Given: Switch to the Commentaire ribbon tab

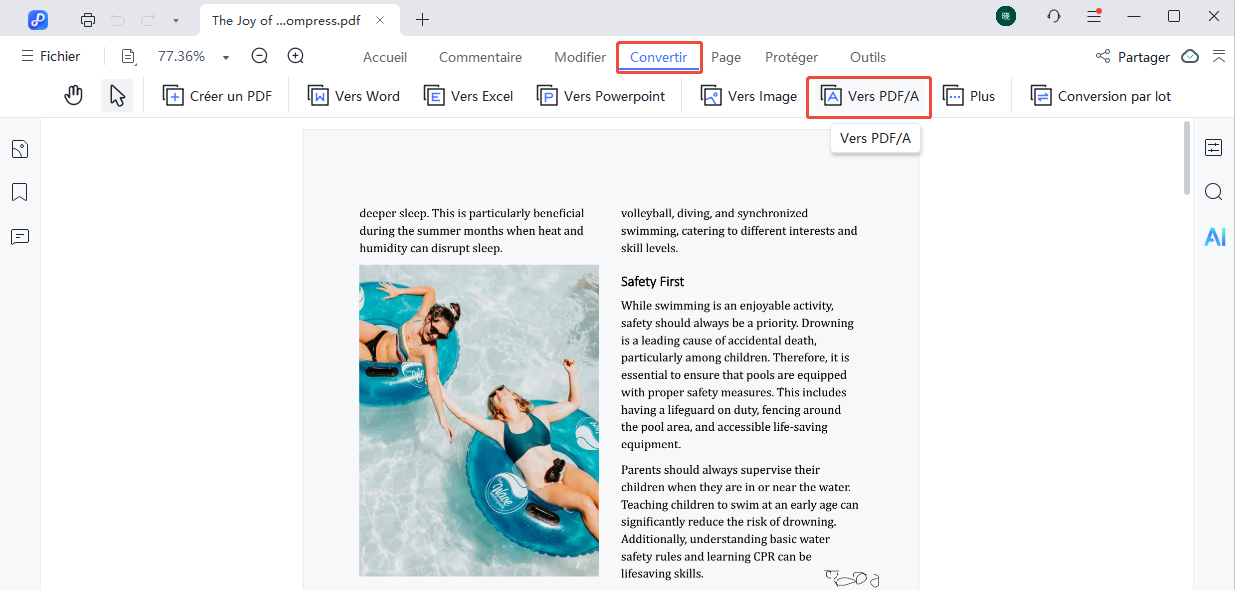Looking at the screenshot, I should tap(480, 57).
